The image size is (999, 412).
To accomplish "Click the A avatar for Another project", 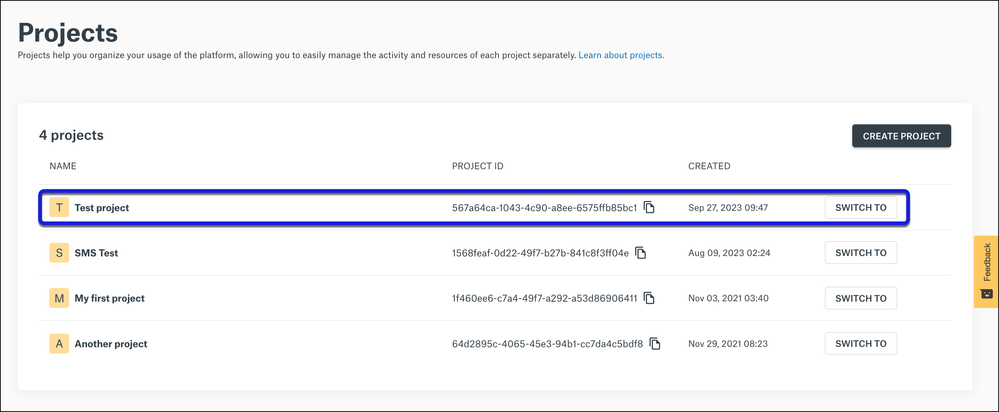I will 59,344.
